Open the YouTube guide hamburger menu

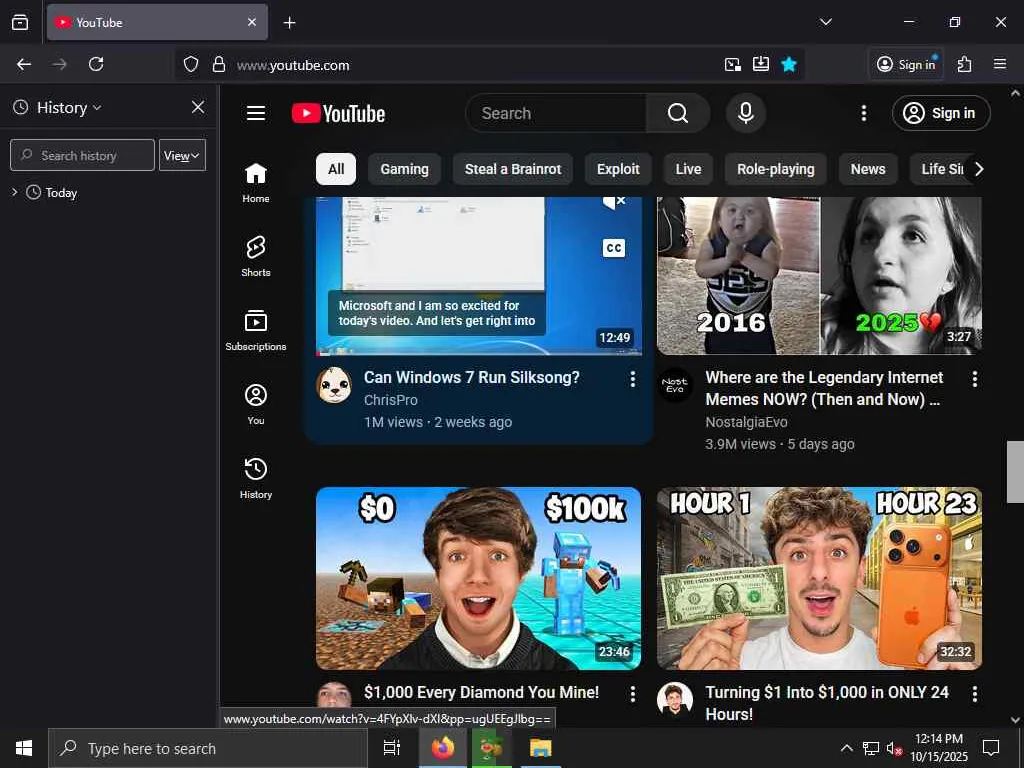tap(255, 113)
